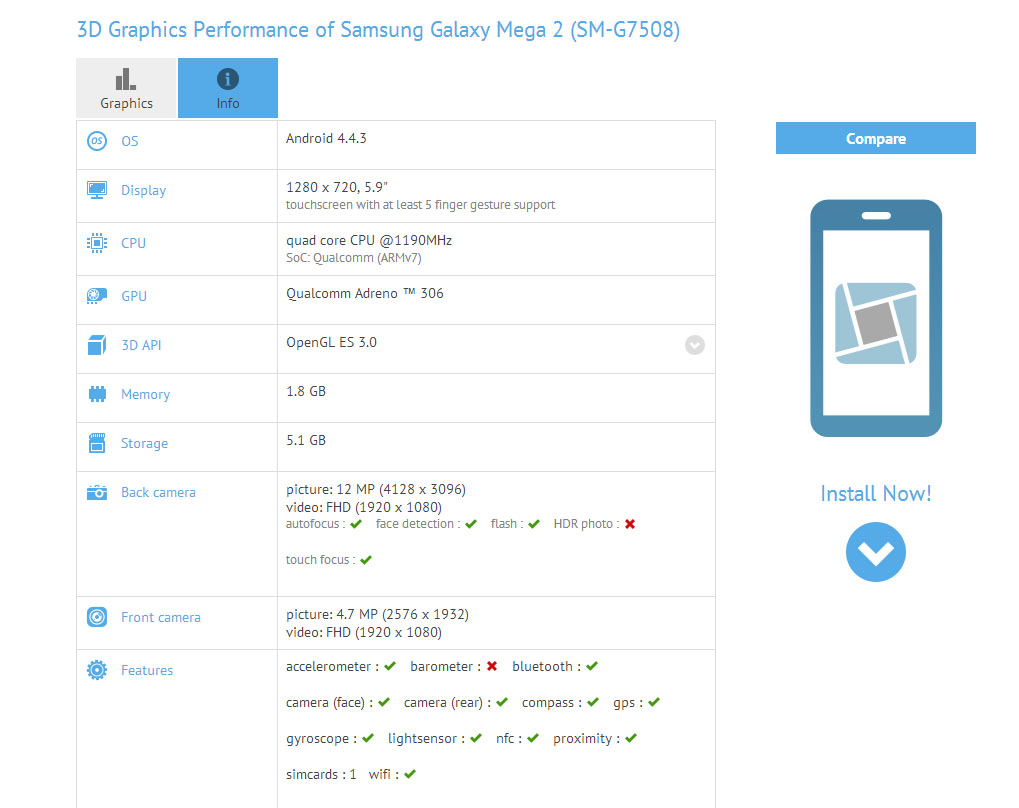Click the Front camera lens icon

pyautogui.click(x=97, y=617)
